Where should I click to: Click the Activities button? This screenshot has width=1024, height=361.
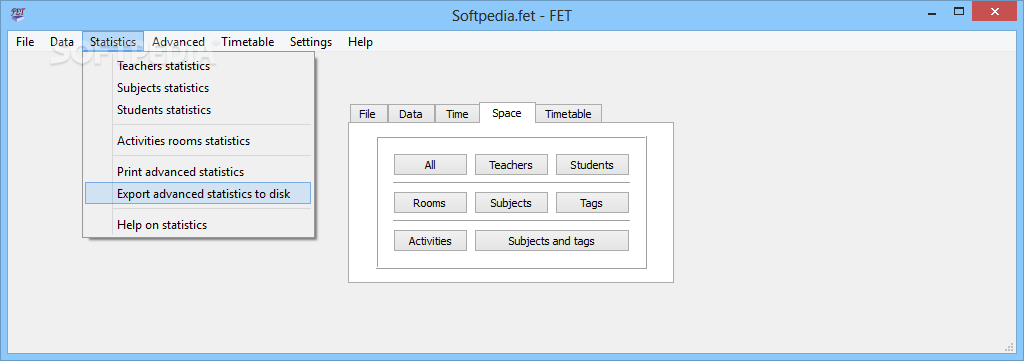click(430, 241)
